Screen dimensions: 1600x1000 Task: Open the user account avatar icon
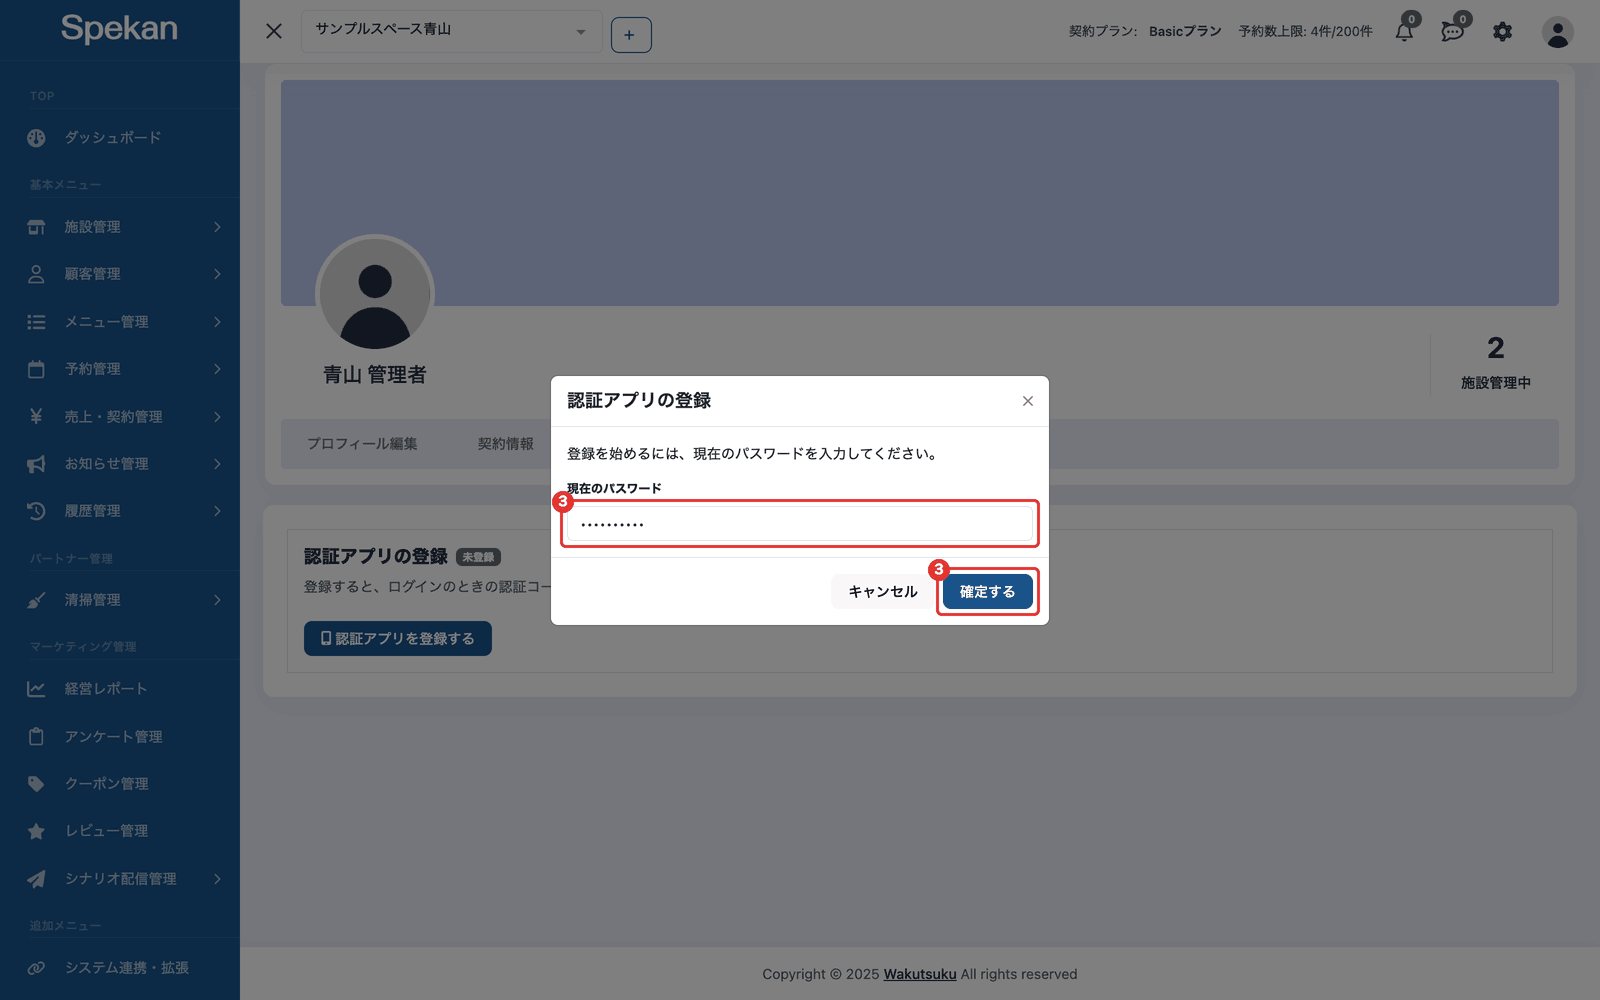tap(1557, 32)
